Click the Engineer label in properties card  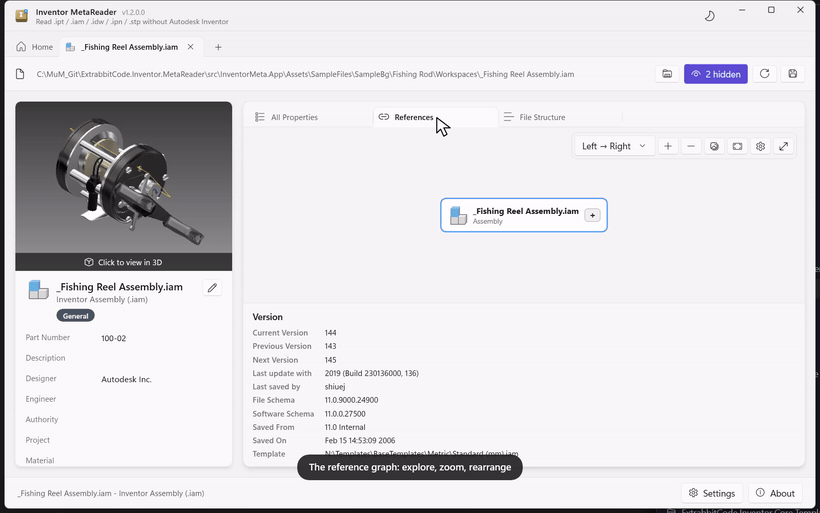pyautogui.click(x=41, y=399)
